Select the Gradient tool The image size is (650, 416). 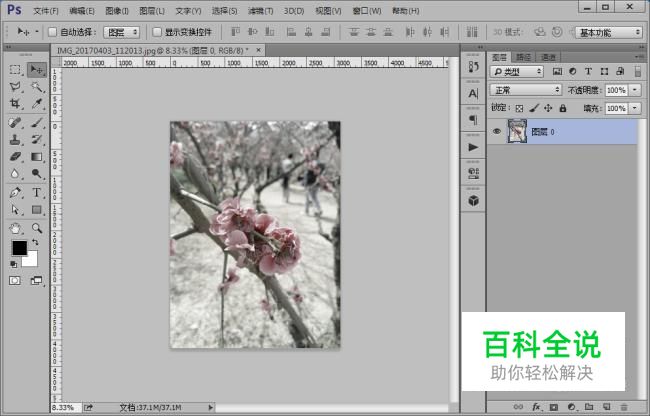tap(36, 157)
